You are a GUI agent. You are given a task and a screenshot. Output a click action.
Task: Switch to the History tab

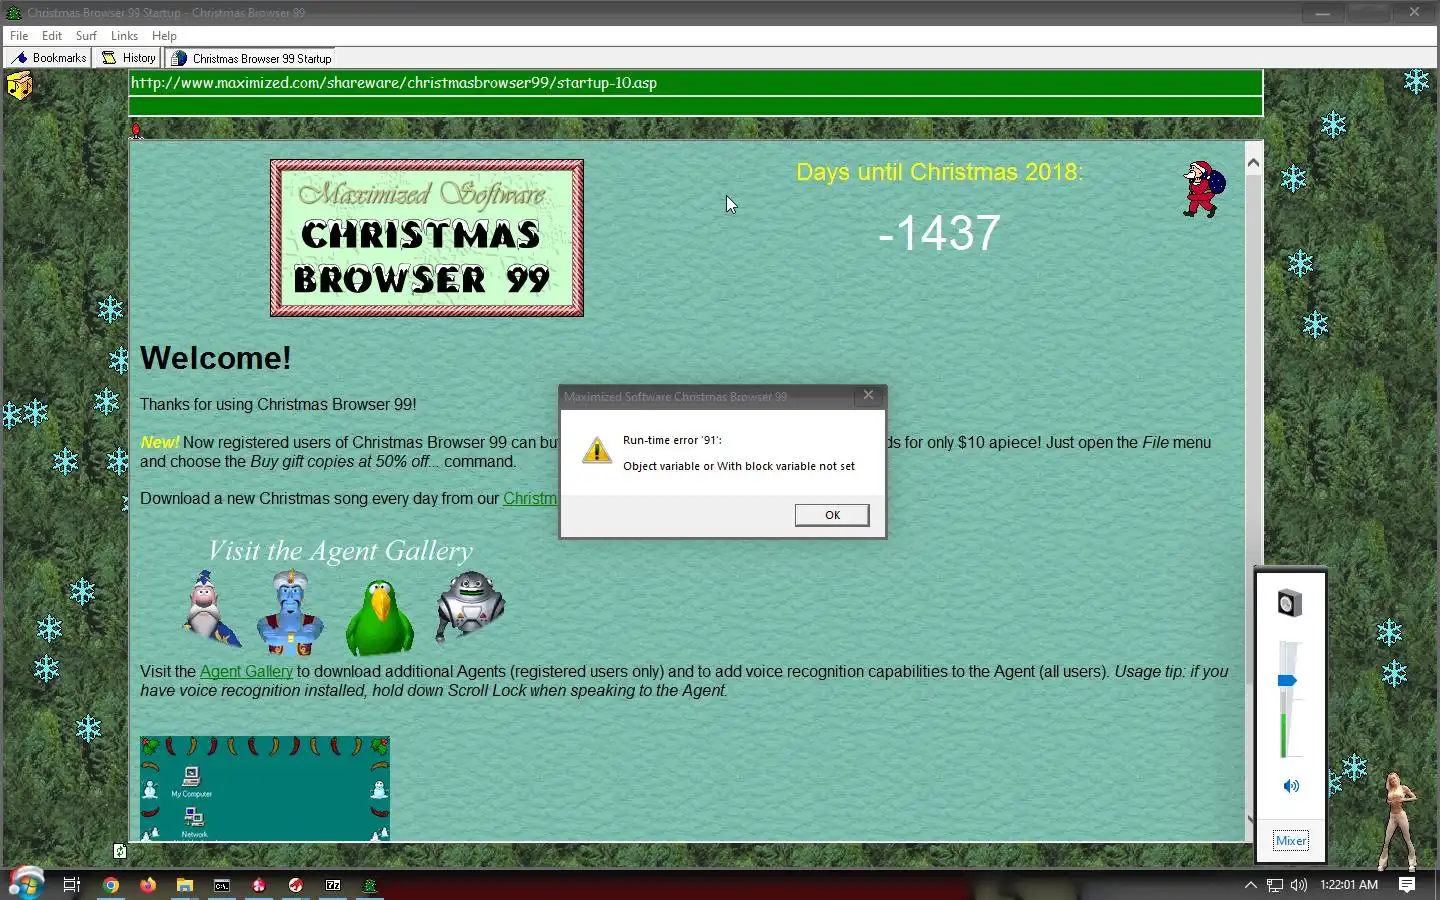[x=129, y=58]
